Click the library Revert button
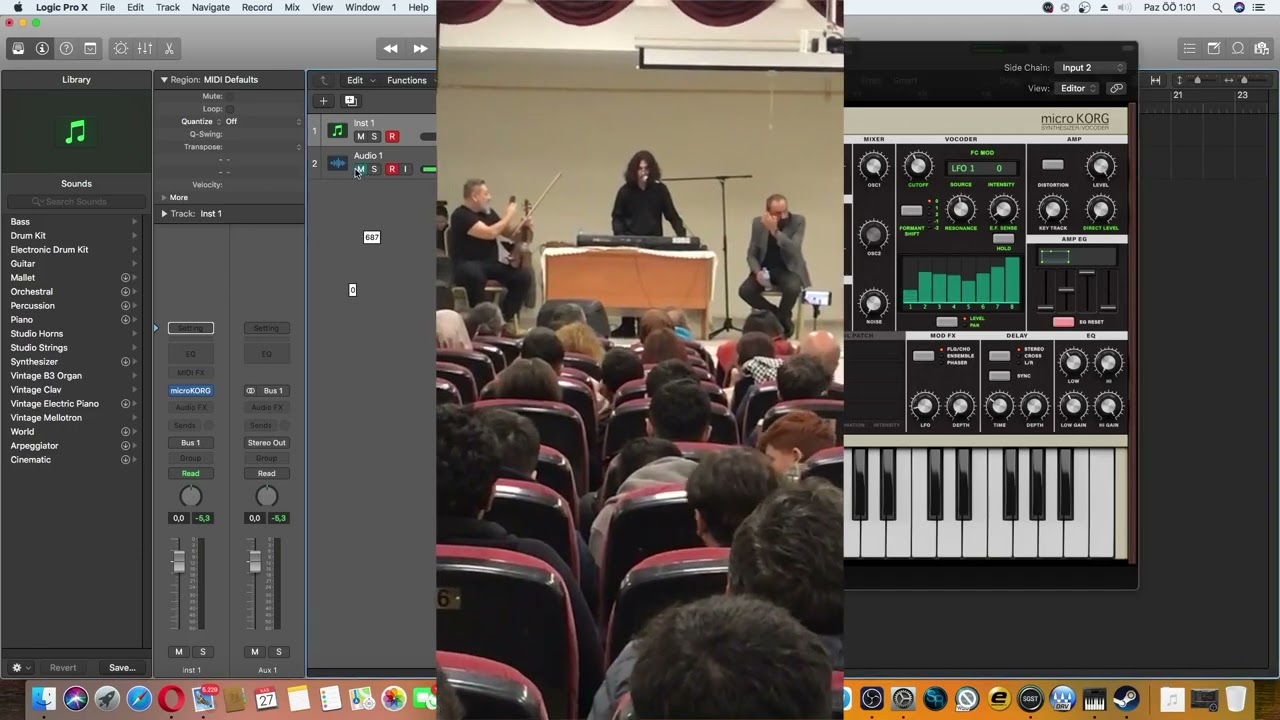 (63, 668)
